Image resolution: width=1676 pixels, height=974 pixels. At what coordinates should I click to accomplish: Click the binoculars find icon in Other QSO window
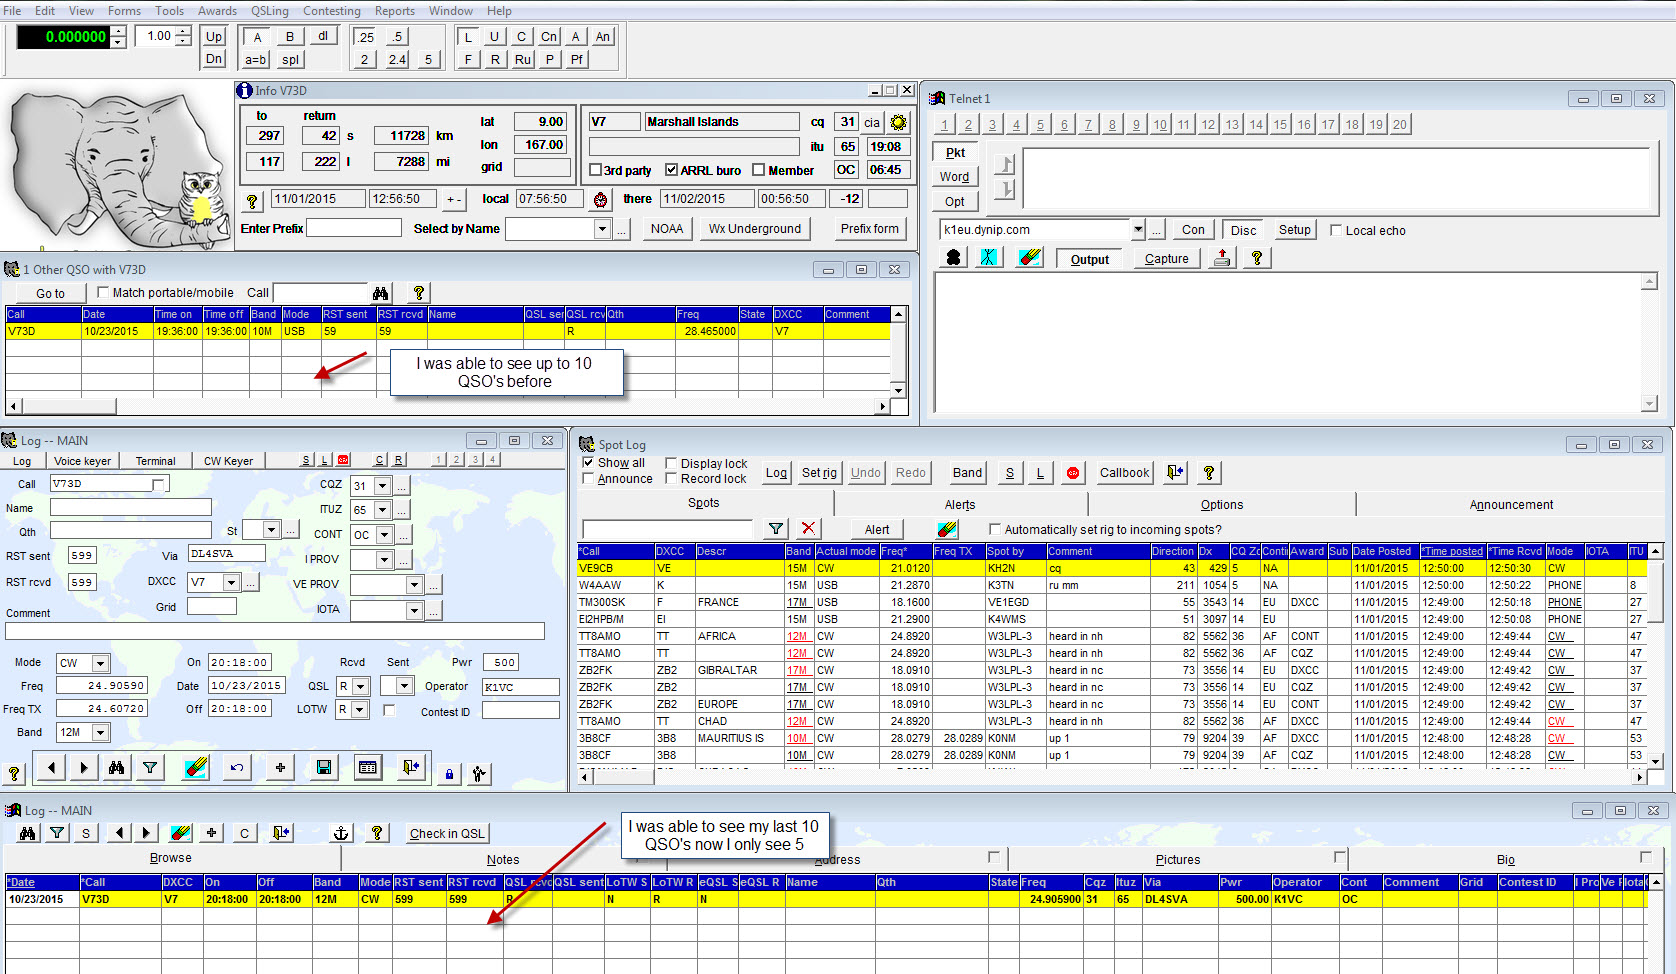coord(380,293)
